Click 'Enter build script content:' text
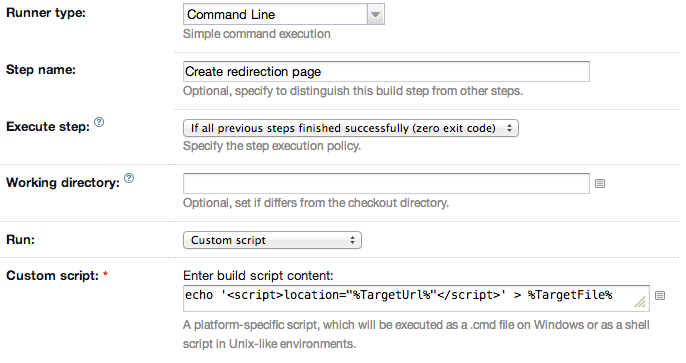The image size is (686, 363). point(258,276)
